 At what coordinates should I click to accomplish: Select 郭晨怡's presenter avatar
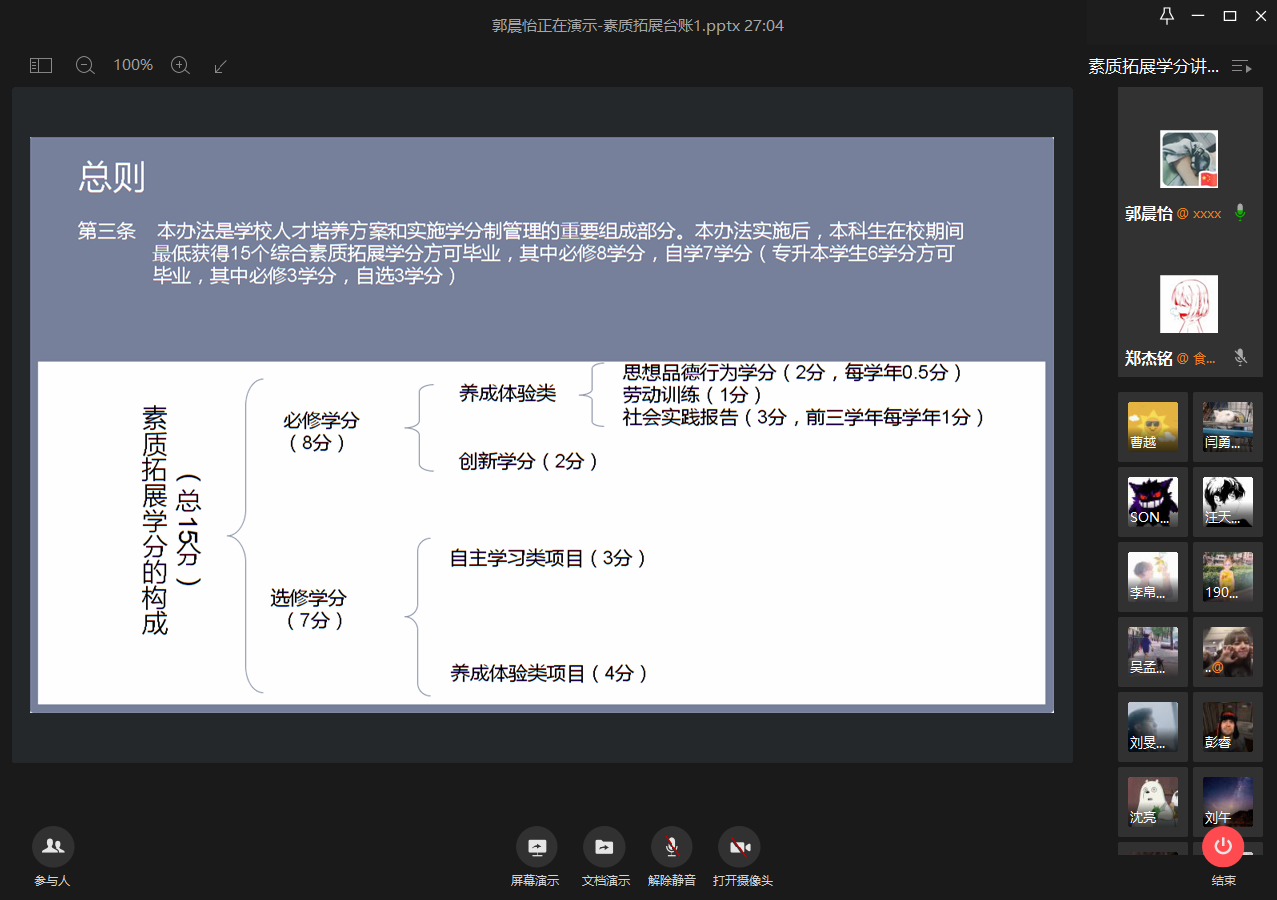[x=1188, y=160]
